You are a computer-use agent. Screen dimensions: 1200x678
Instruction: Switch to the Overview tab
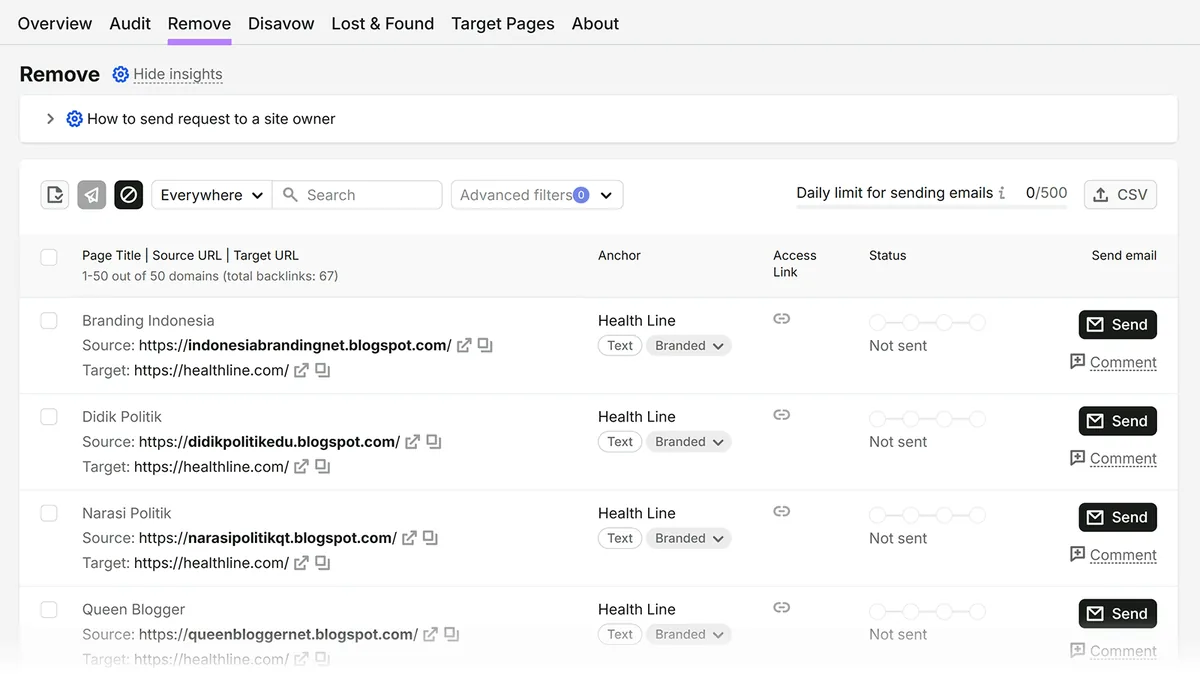pos(55,23)
